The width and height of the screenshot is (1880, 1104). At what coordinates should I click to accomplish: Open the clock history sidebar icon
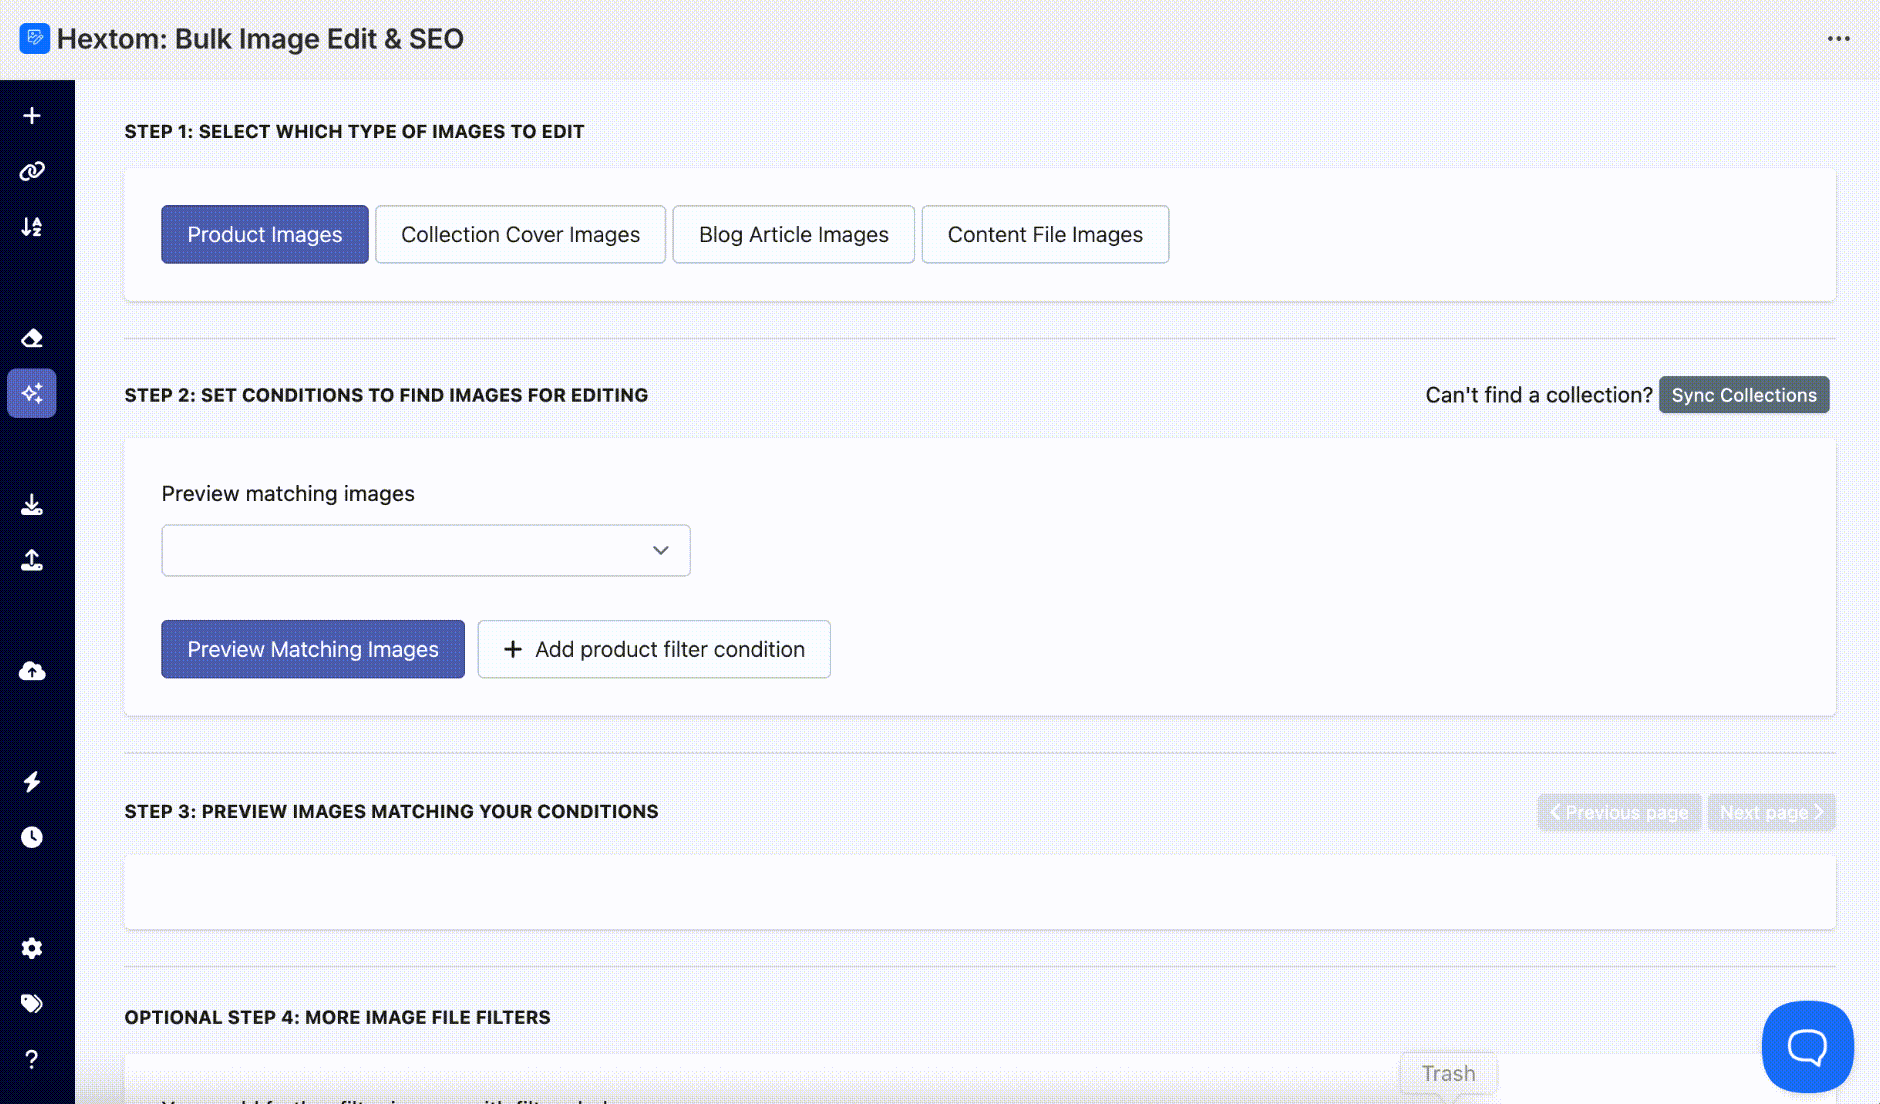click(32, 837)
